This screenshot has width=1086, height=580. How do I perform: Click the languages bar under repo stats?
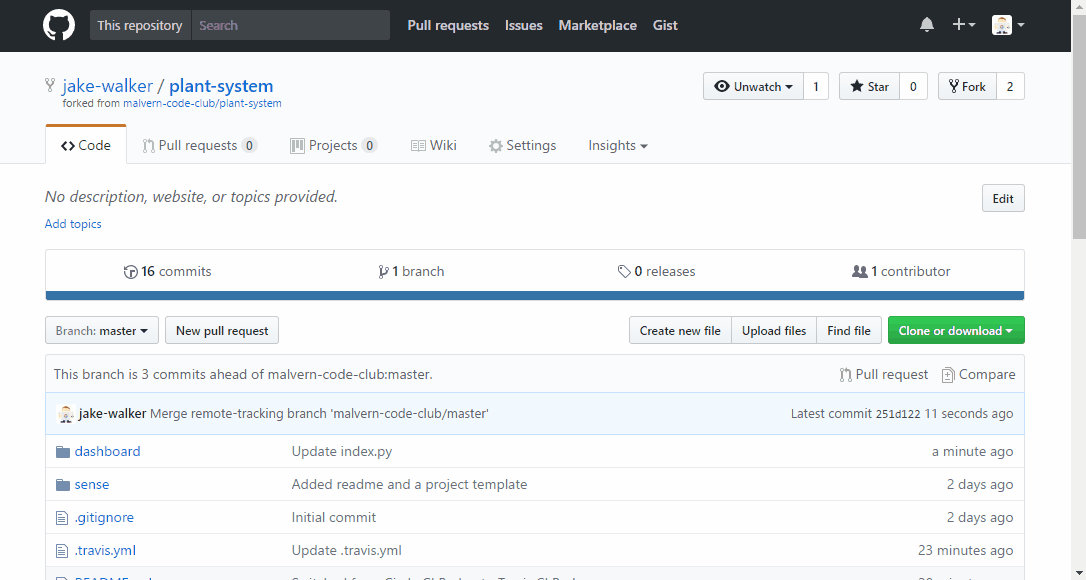point(535,296)
